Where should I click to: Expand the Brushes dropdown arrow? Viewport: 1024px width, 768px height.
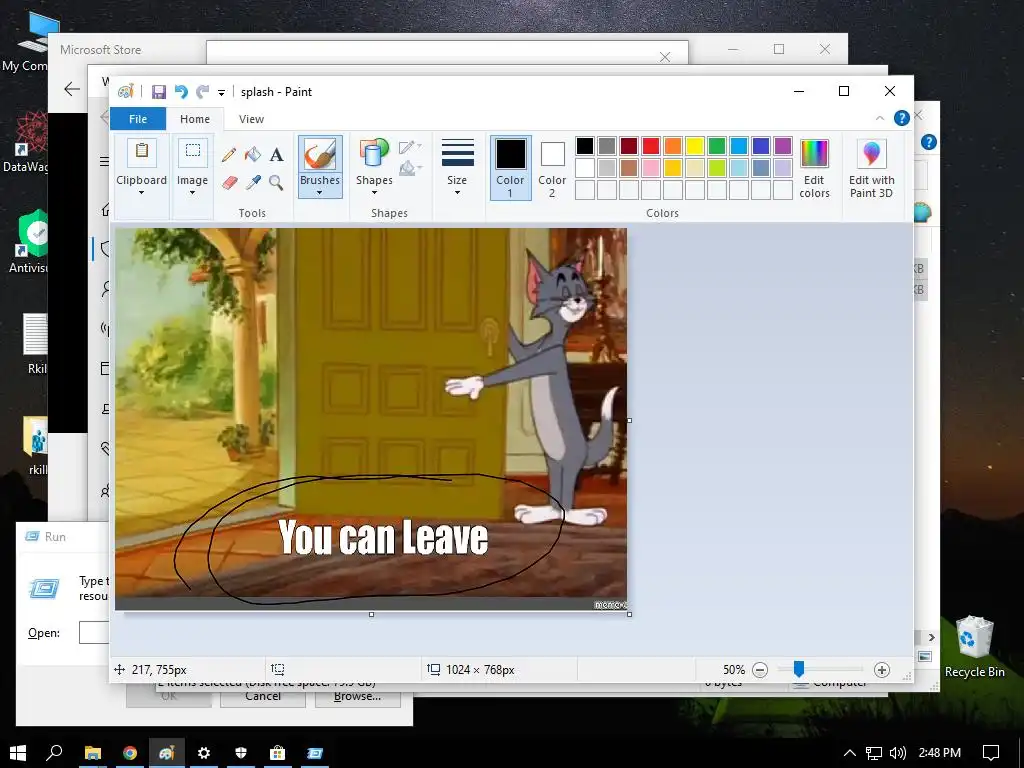tap(319, 193)
